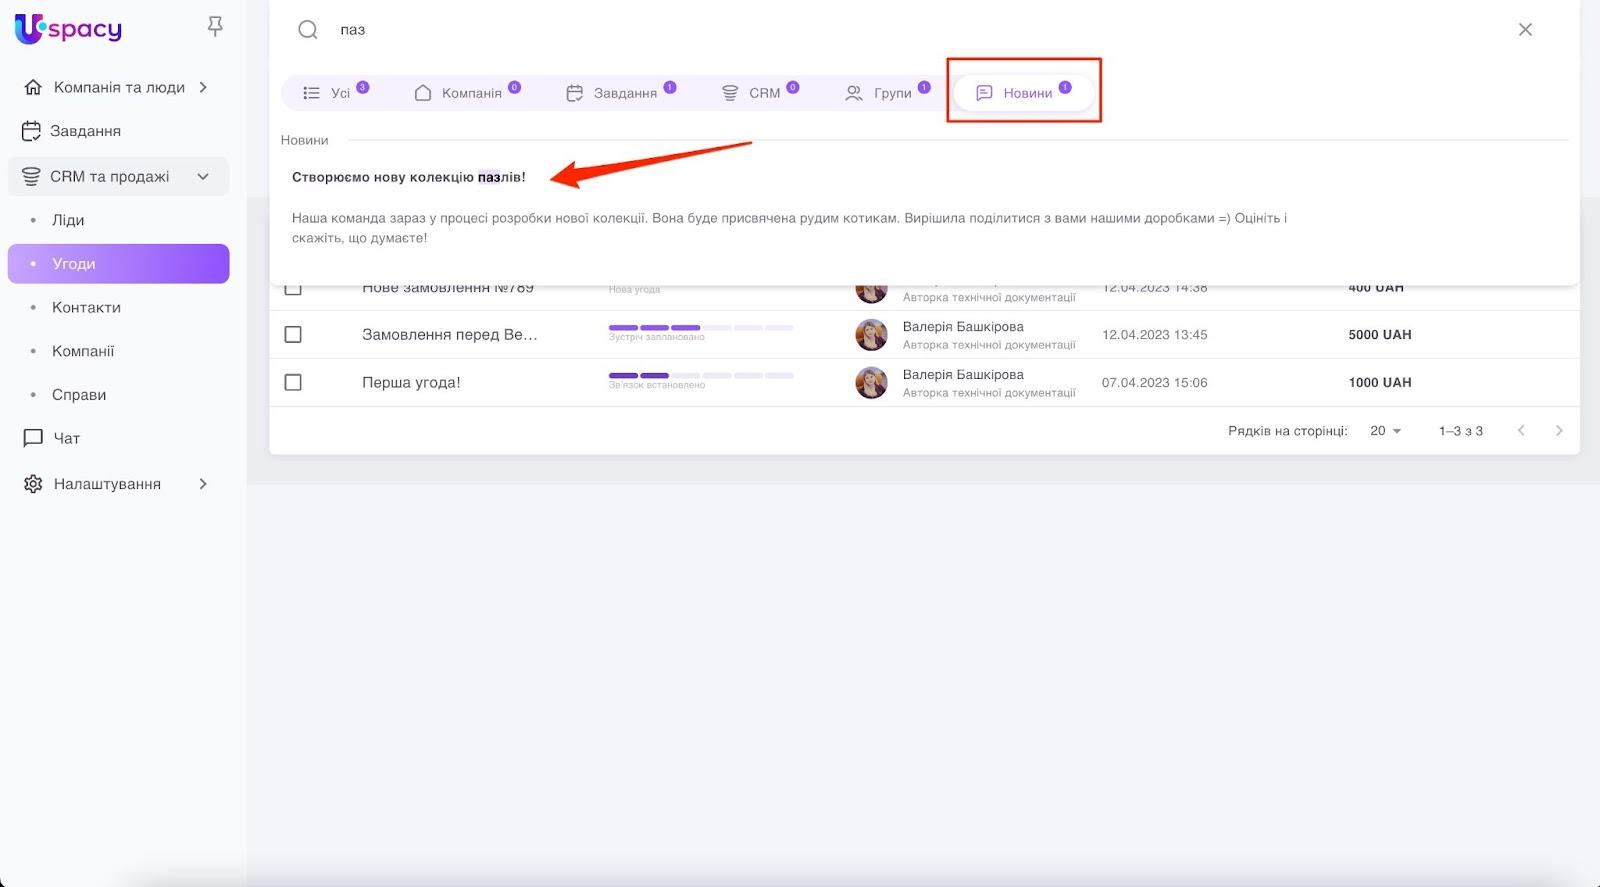Click the date 07.04.2023 15:06

[1155, 383]
